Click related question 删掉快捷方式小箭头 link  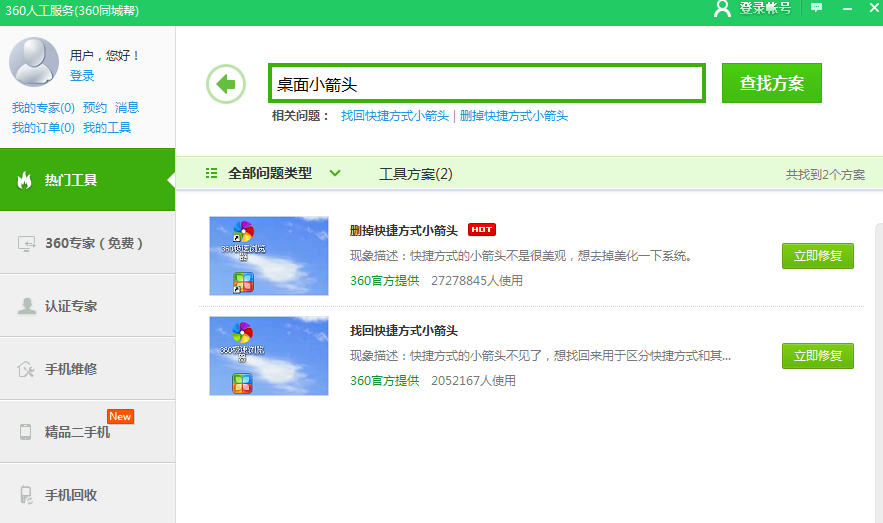514,116
